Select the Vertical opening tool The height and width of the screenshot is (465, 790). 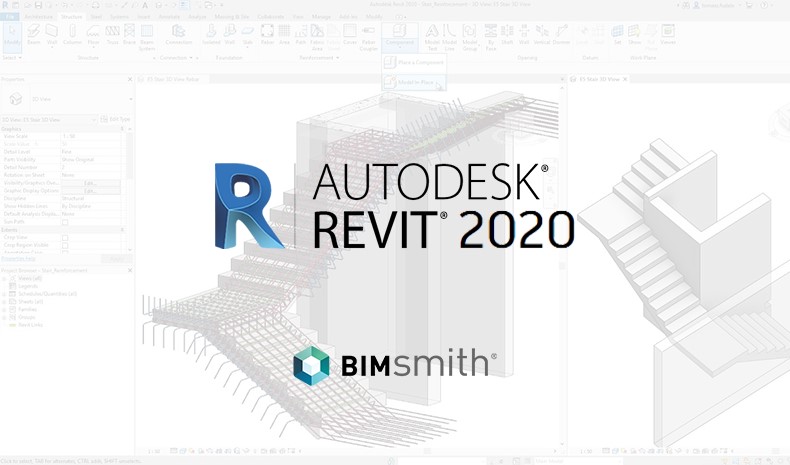click(x=542, y=35)
